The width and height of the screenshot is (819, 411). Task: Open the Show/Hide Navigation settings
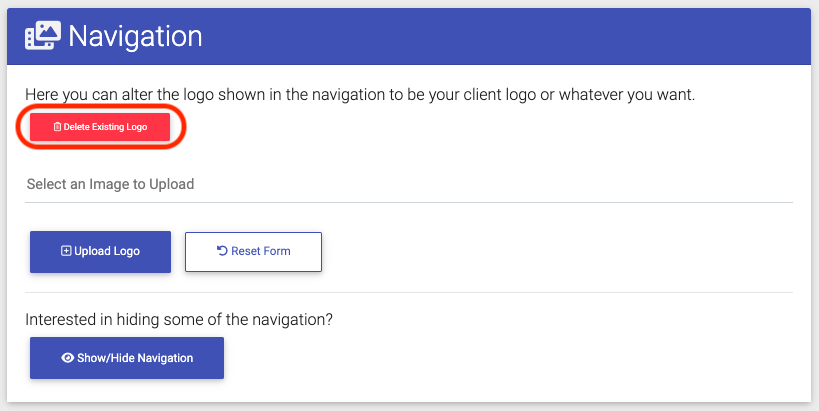point(127,358)
